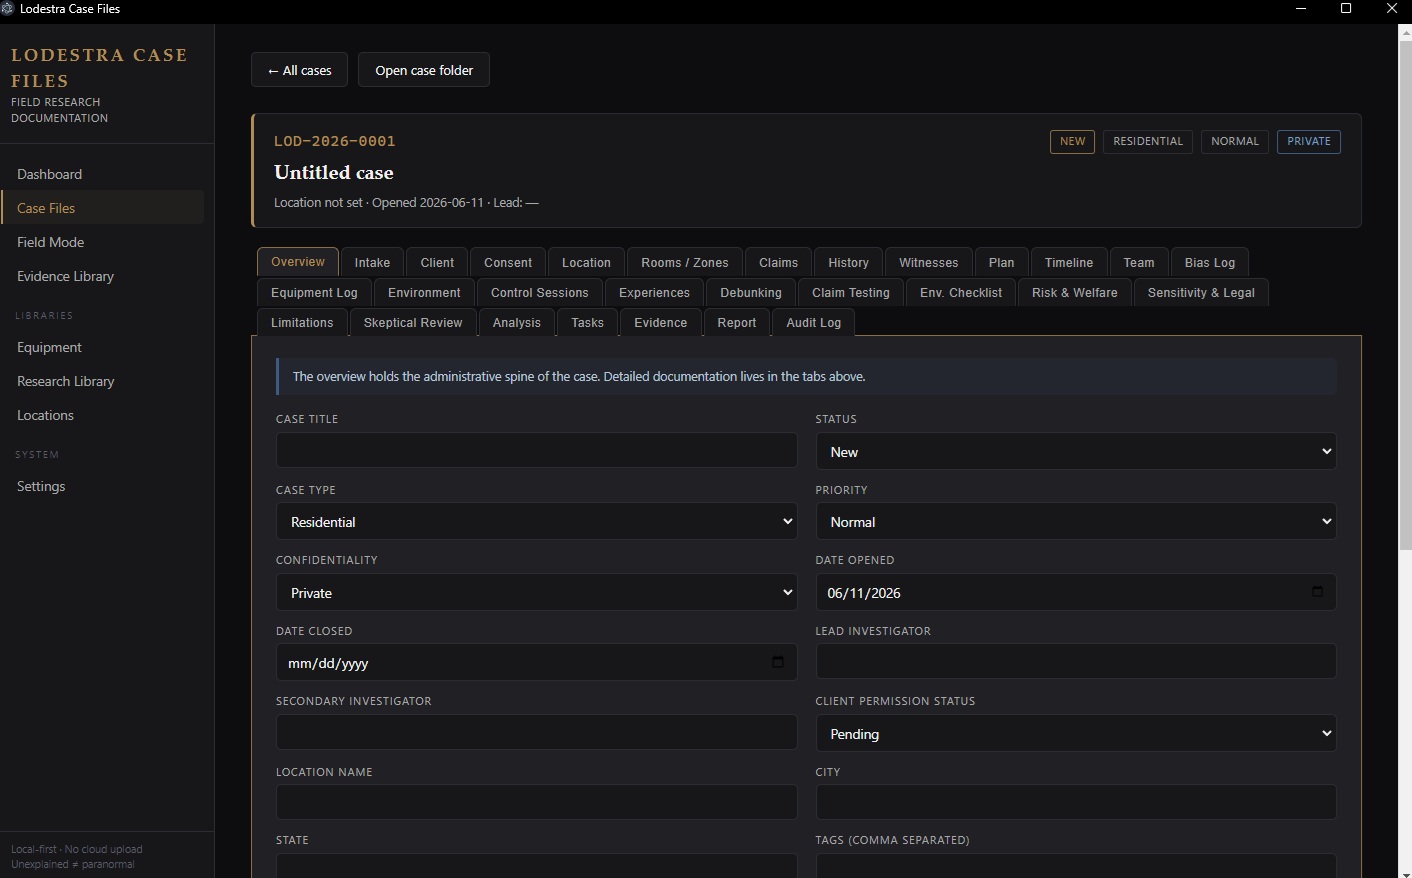Image resolution: width=1412 pixels, height=878 pixels.
Task: Select the Experiences tab
Action: point(654,292)
